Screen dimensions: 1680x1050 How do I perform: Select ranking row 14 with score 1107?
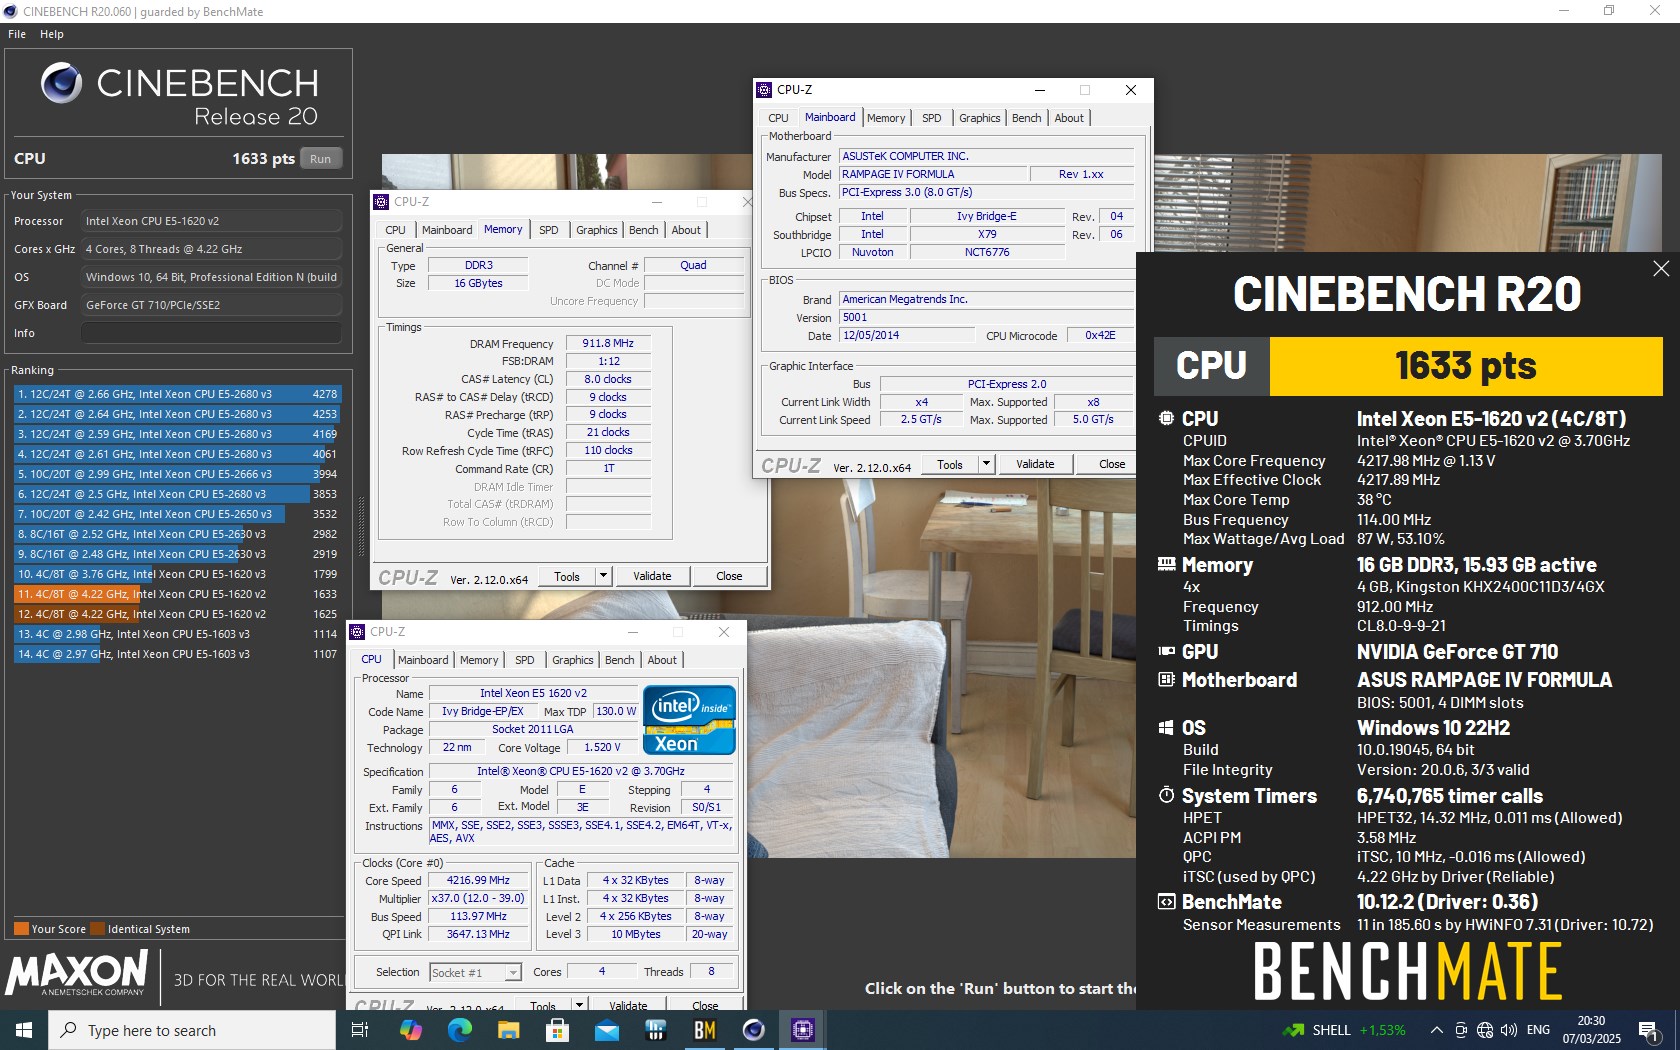click(177, 654)
